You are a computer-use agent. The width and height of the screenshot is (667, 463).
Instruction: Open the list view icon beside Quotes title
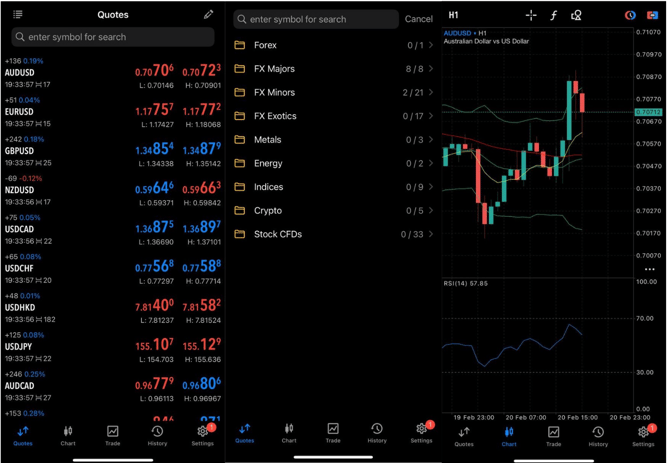tap(18, 15)
